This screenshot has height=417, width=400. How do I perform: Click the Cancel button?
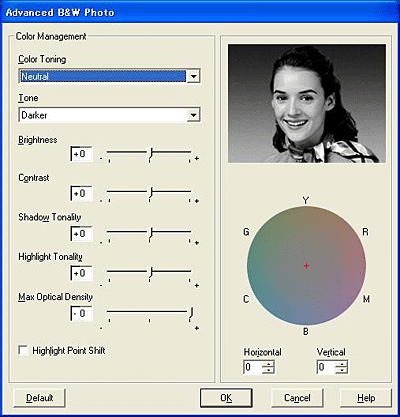tap(297, 398)
